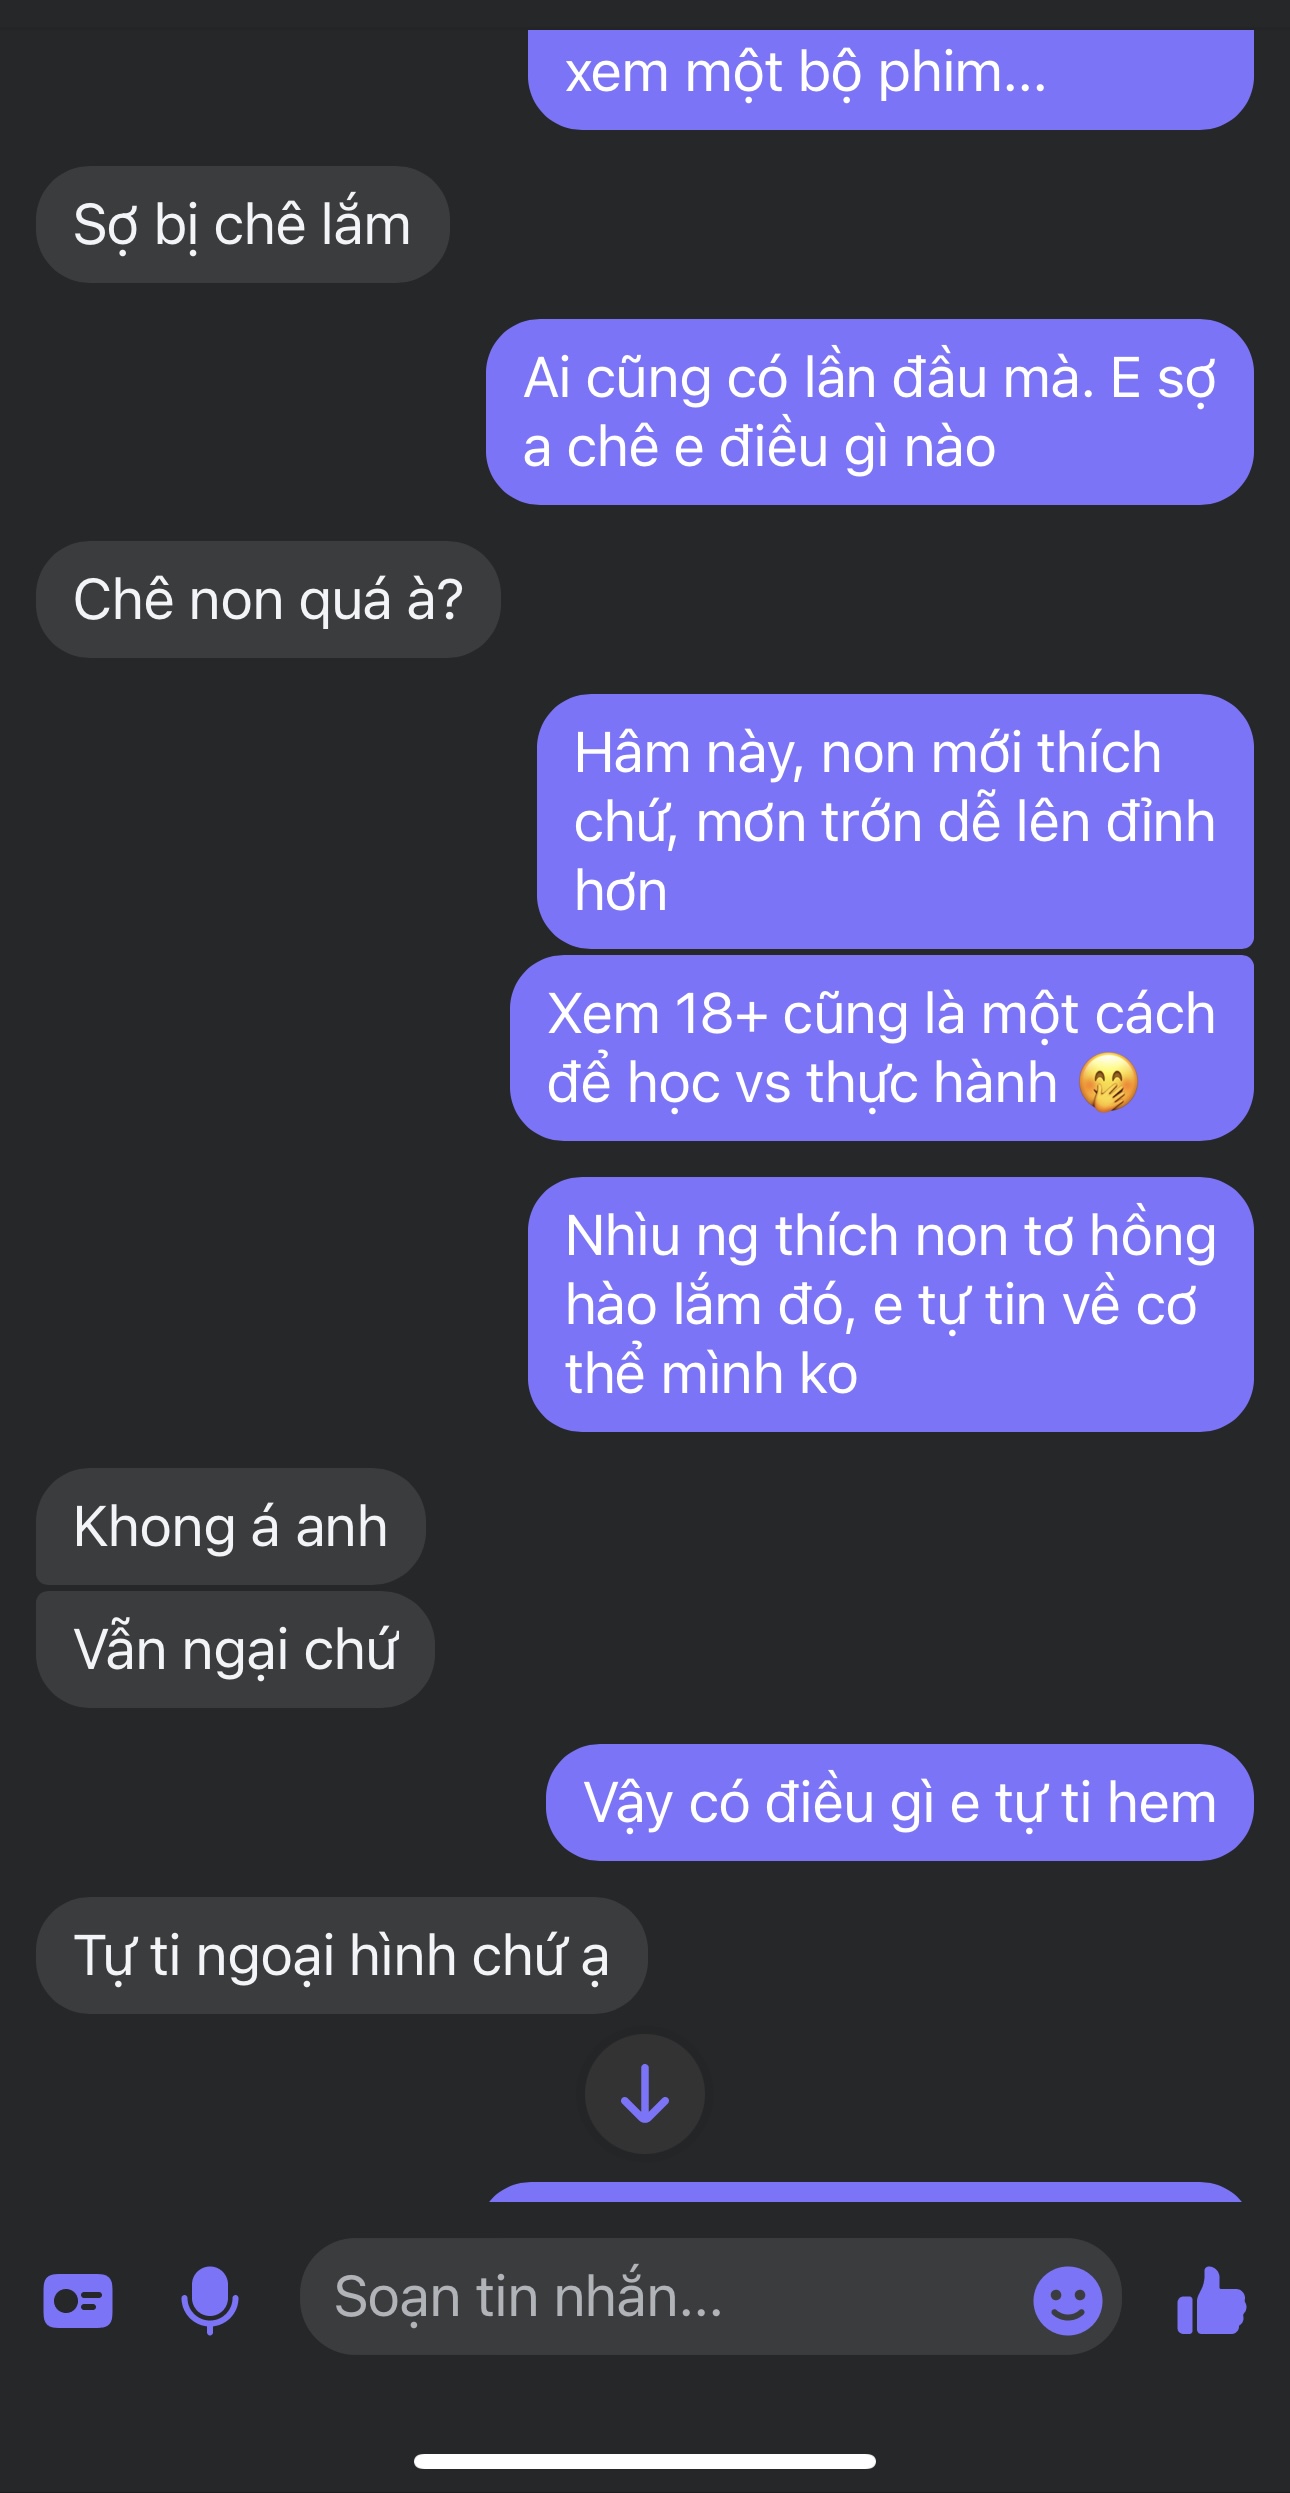Open the emoji picker smiley icon
Image resolution: width=1290 pixels, height=2493 pixels.
click(x=1067, y=2301)
